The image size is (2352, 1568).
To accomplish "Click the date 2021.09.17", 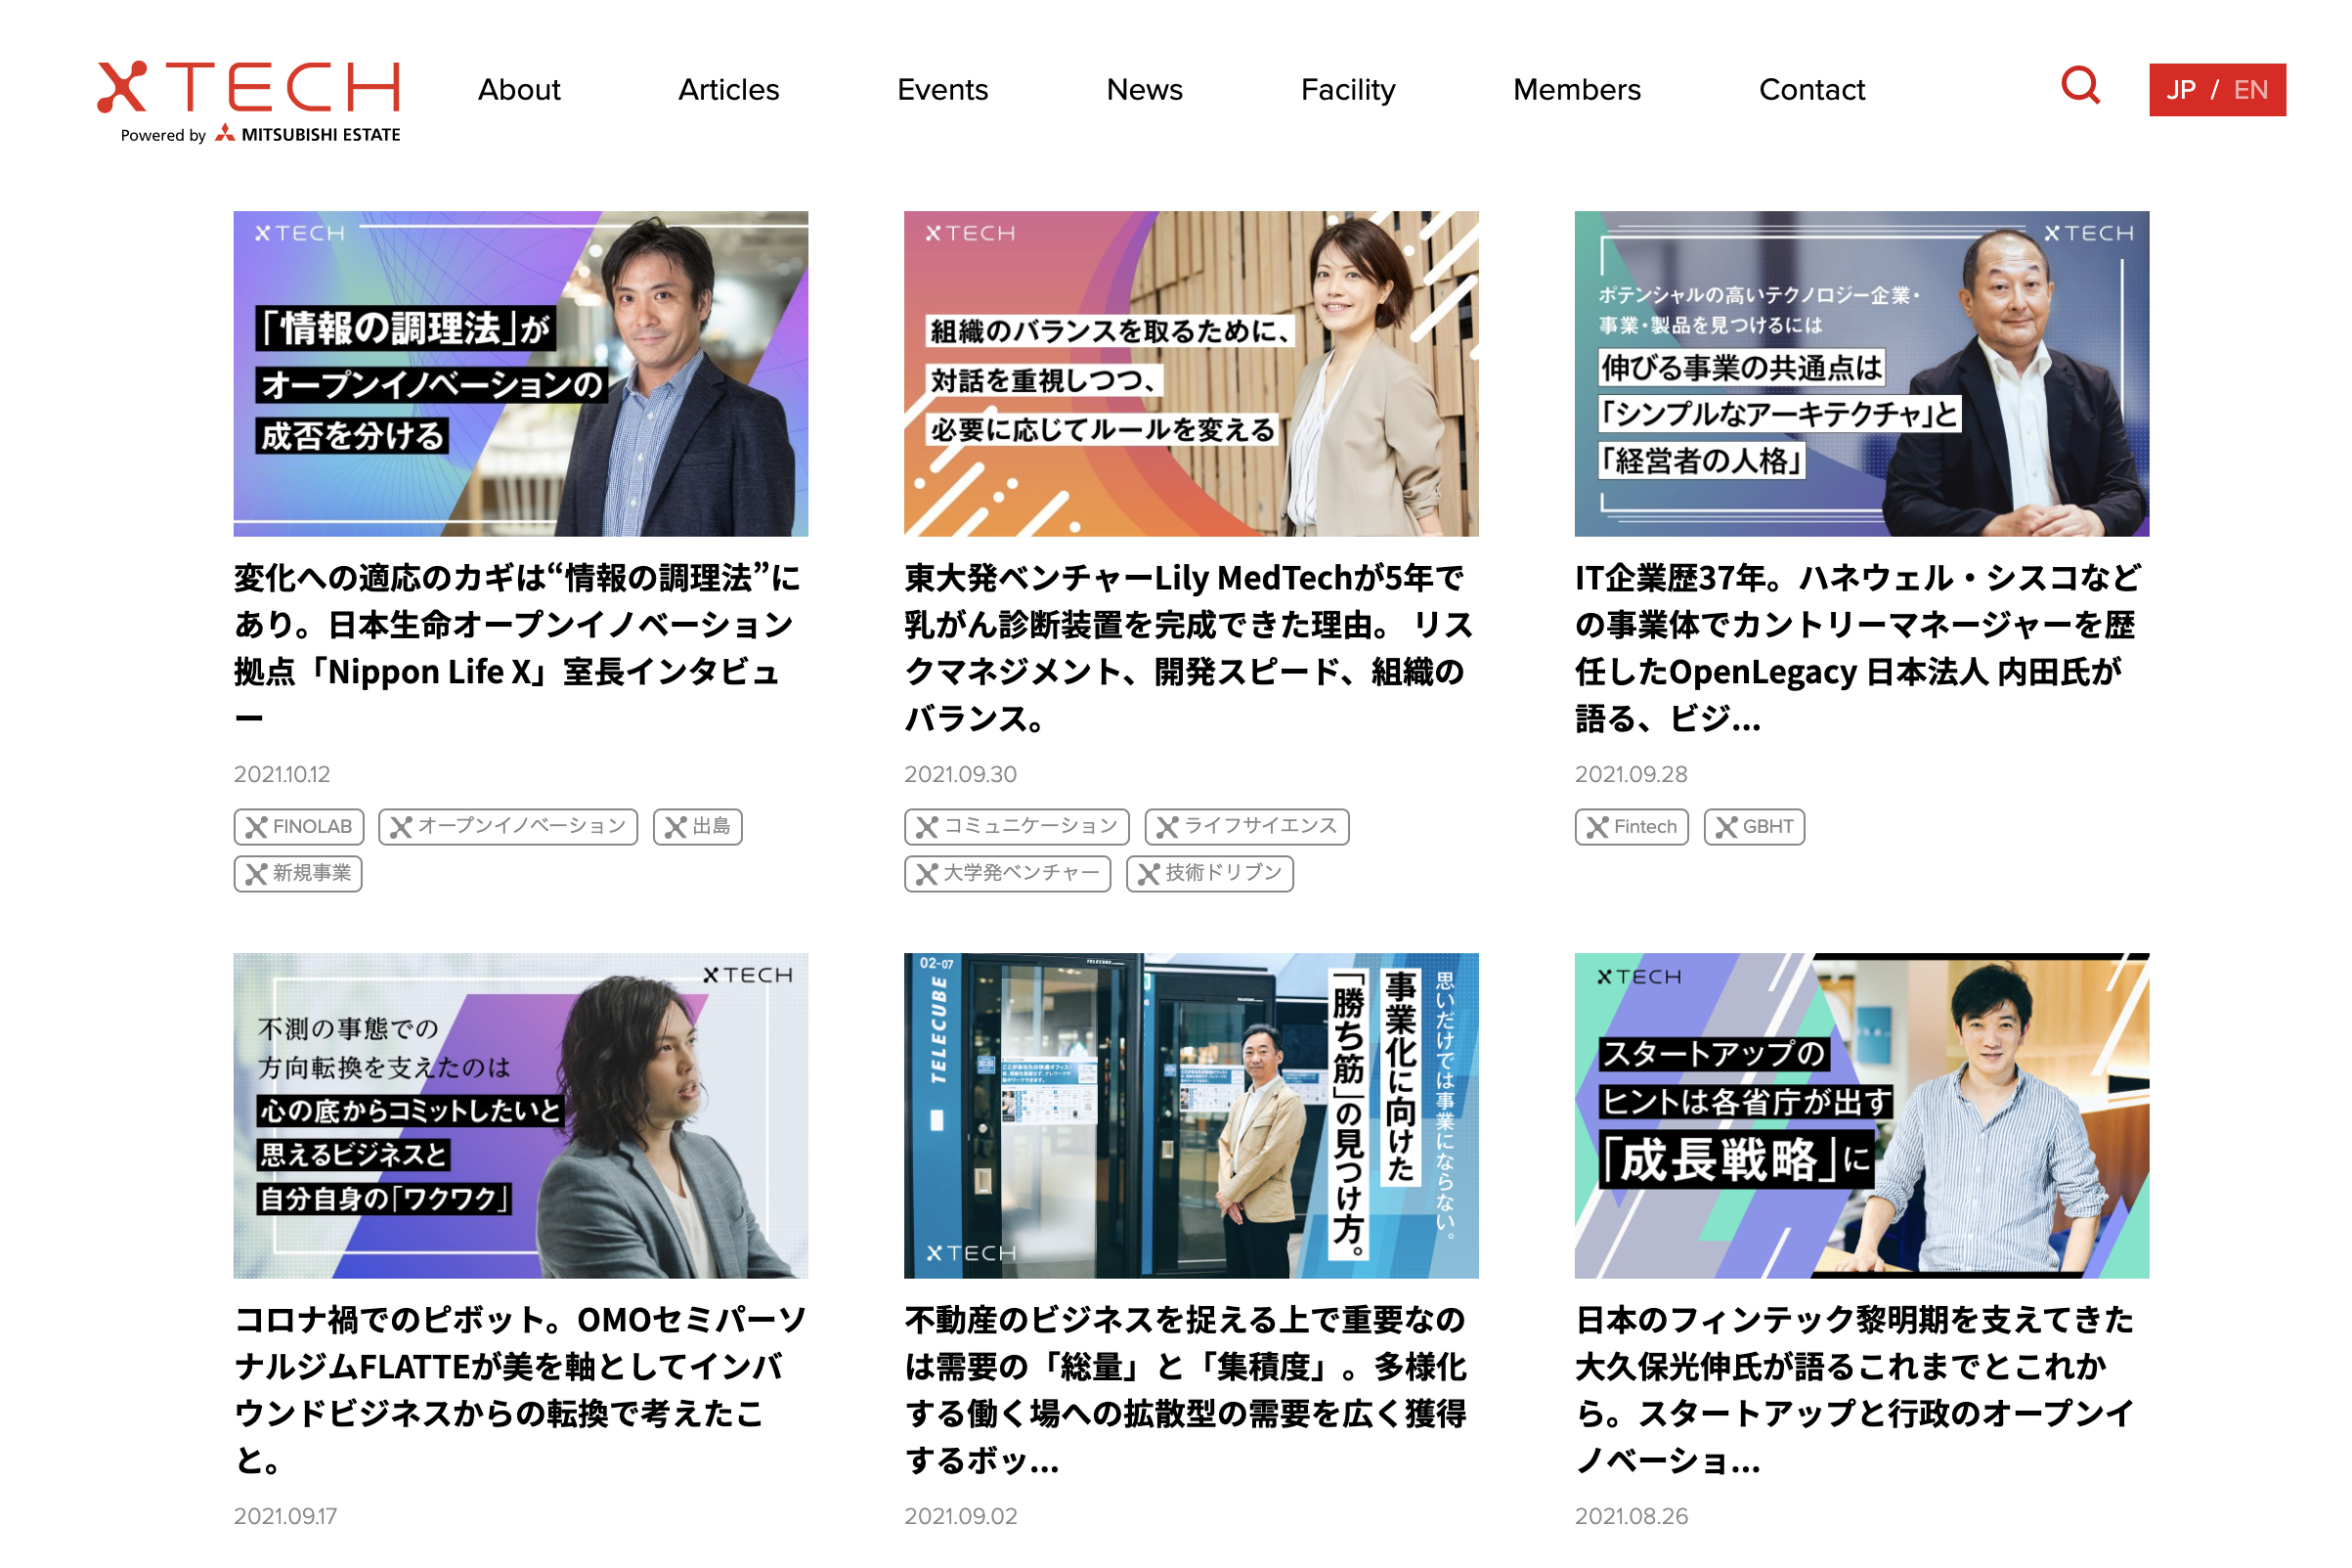I will [285, 1516].
